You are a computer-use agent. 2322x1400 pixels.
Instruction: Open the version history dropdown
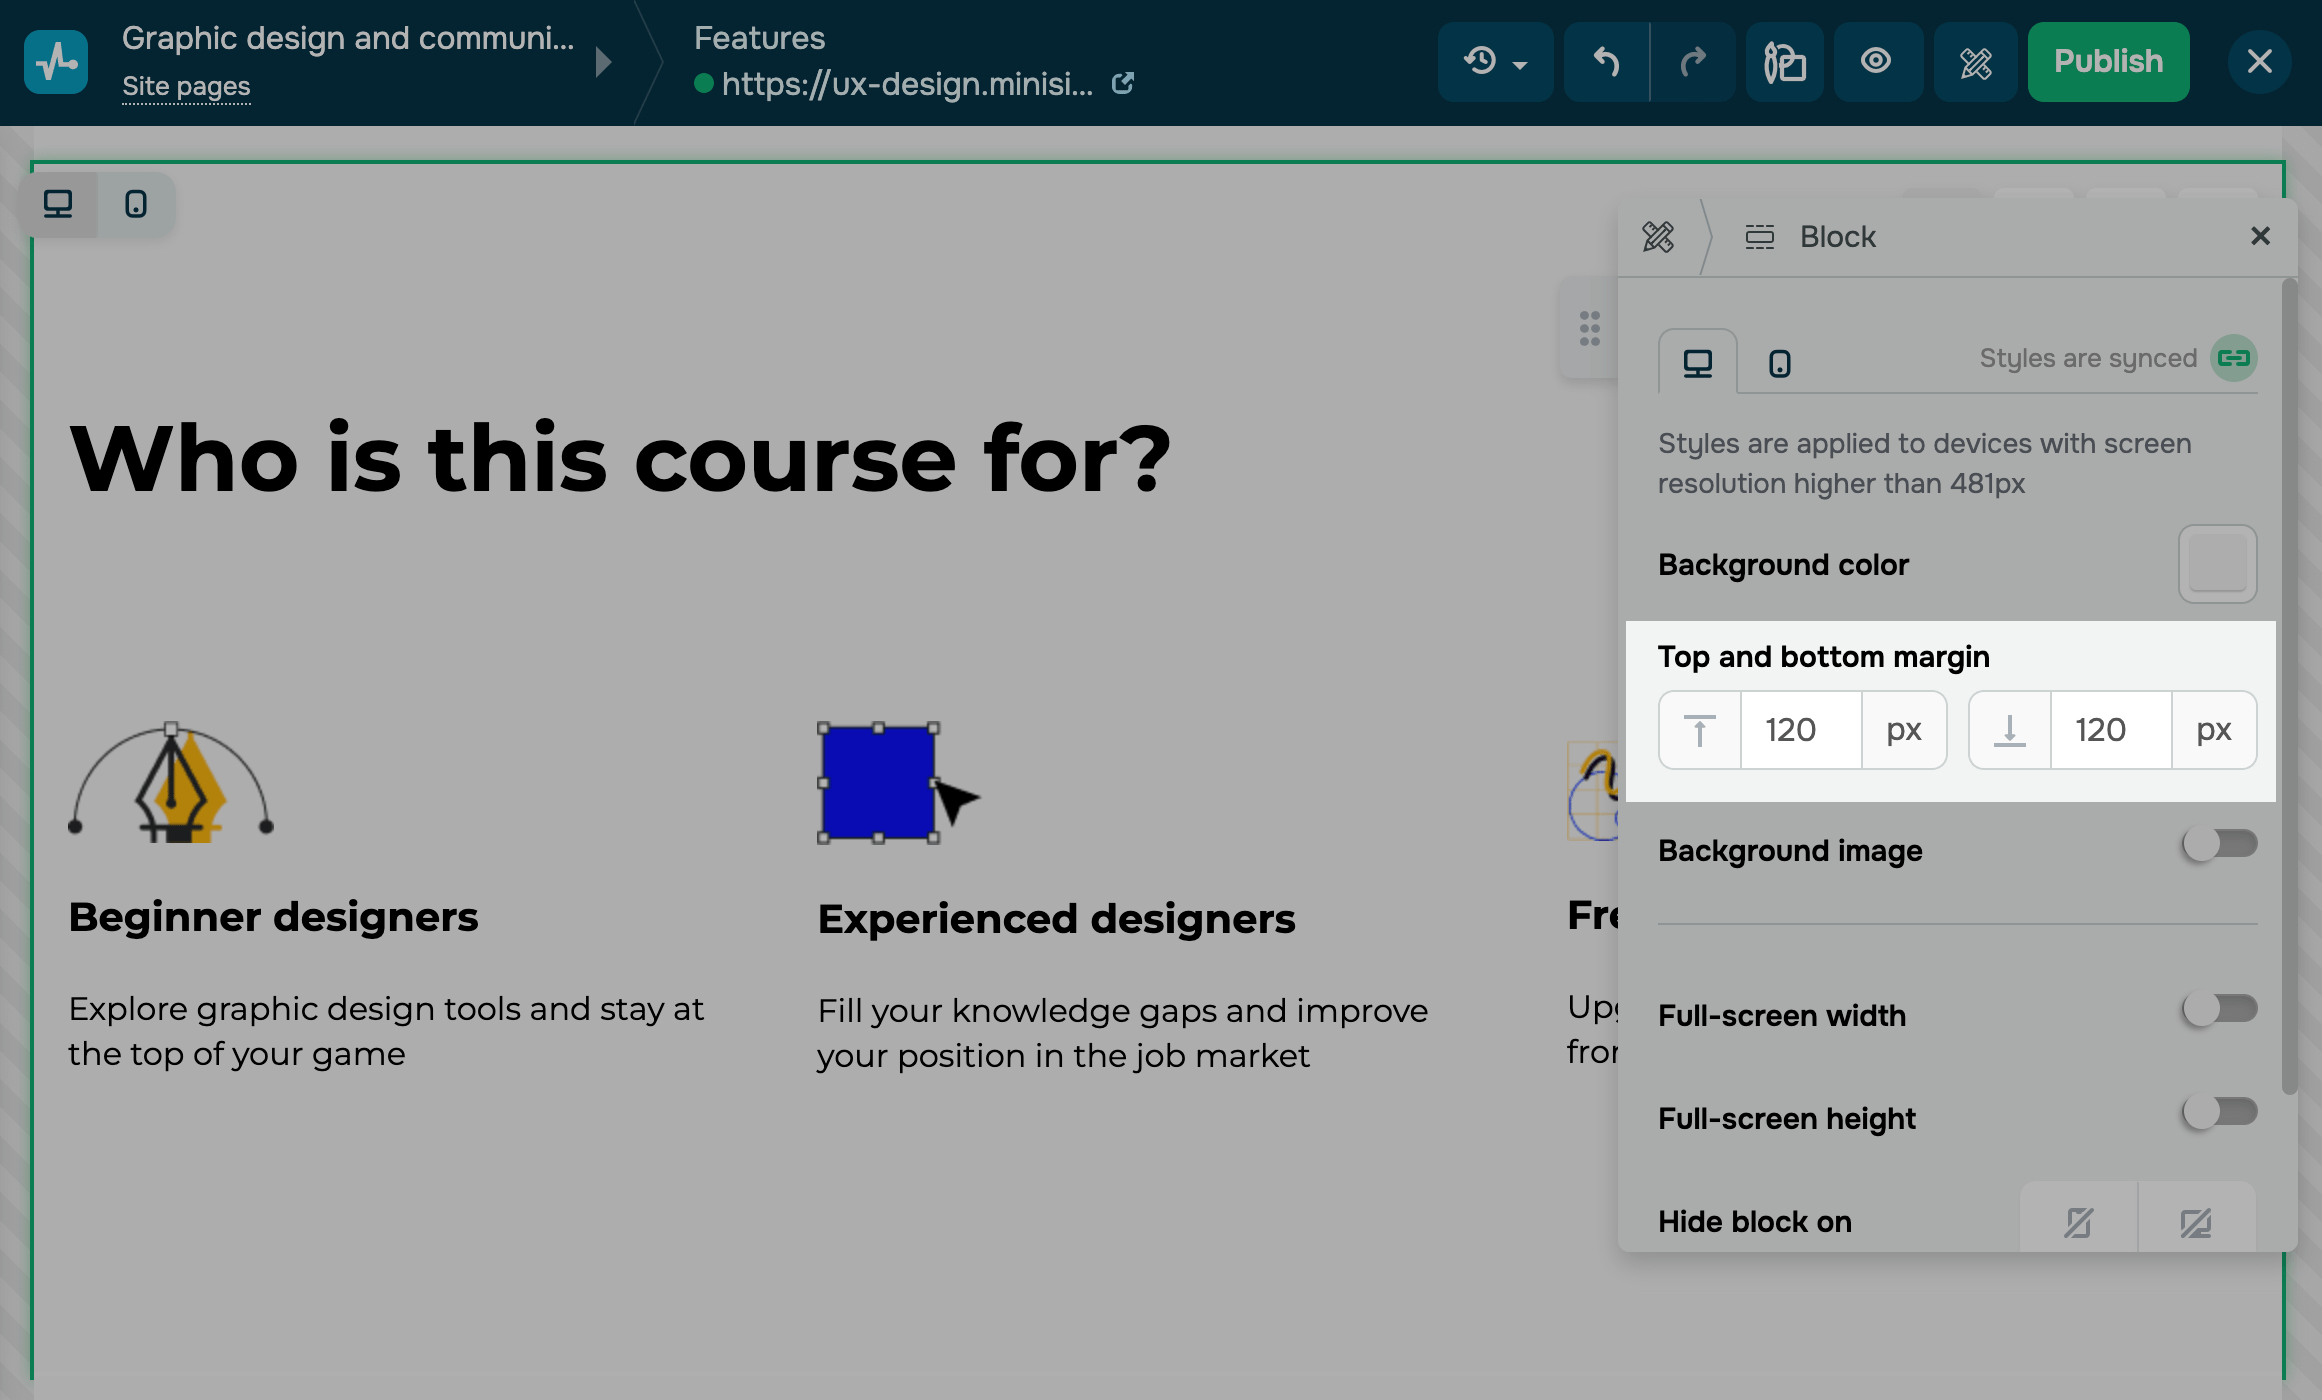point(1495,62)
